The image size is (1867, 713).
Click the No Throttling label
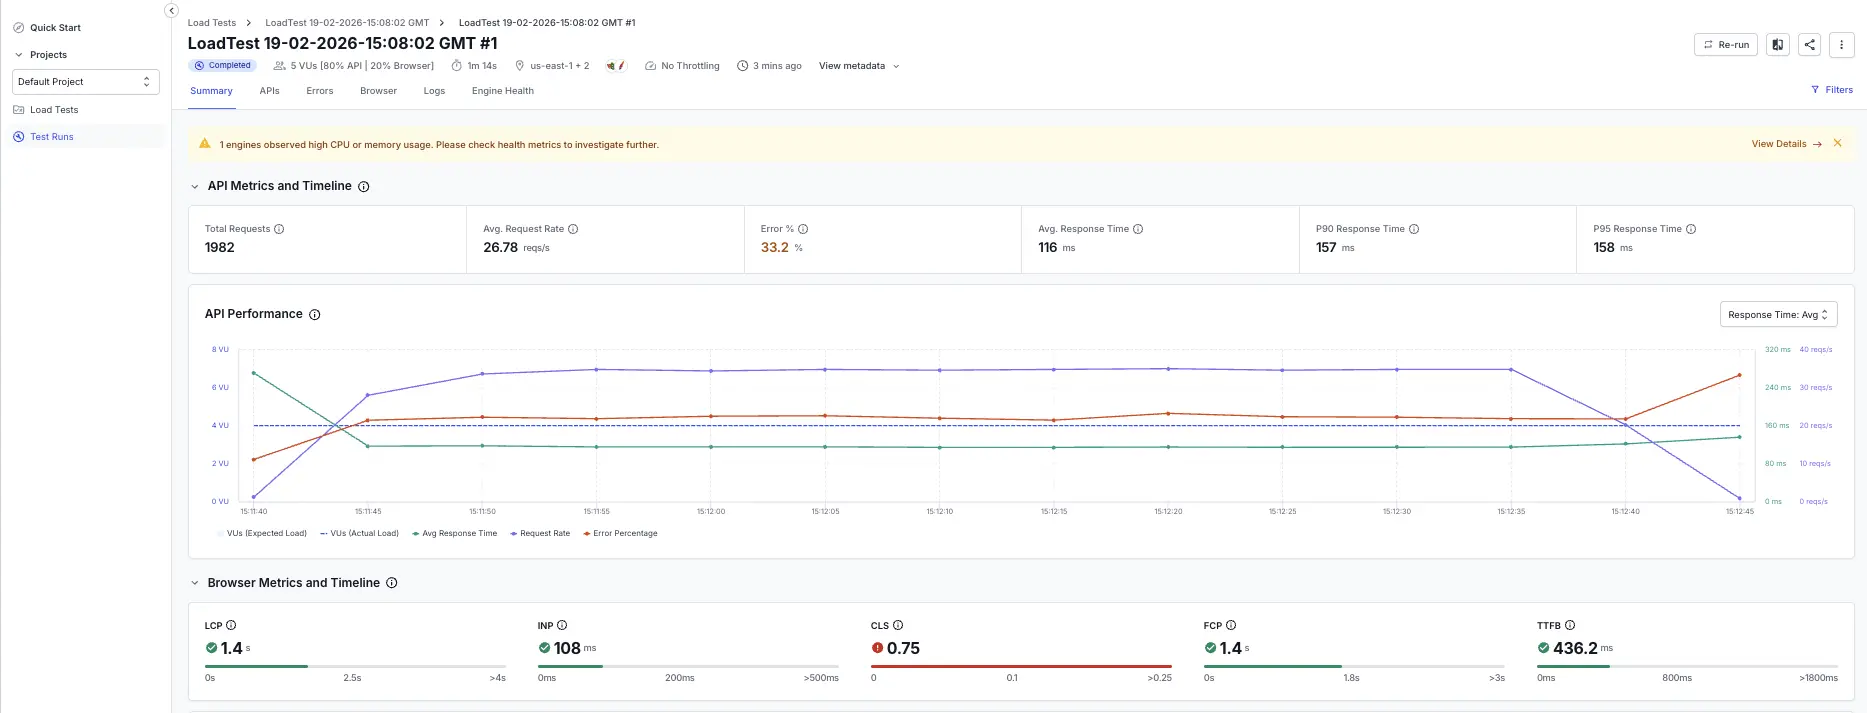click(690, 66)
